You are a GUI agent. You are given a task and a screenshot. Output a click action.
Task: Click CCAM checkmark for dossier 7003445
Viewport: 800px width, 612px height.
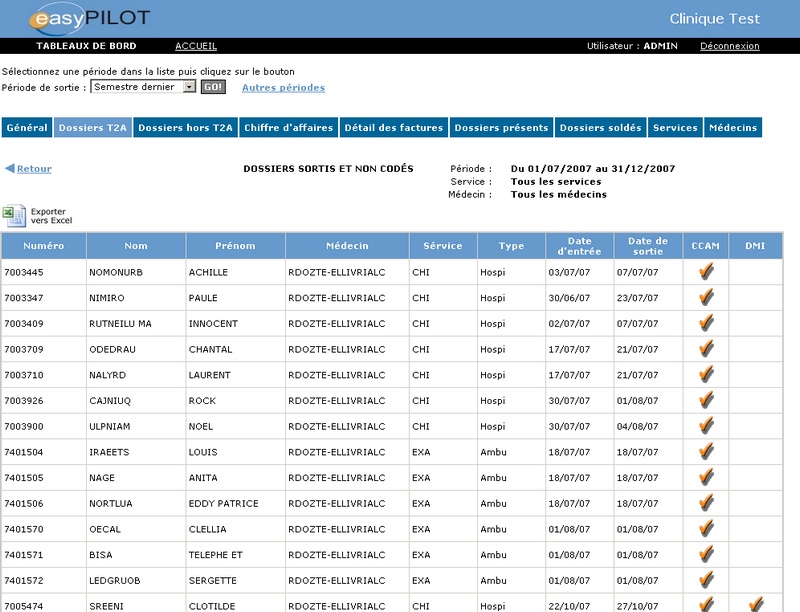(x=706, y=271)
